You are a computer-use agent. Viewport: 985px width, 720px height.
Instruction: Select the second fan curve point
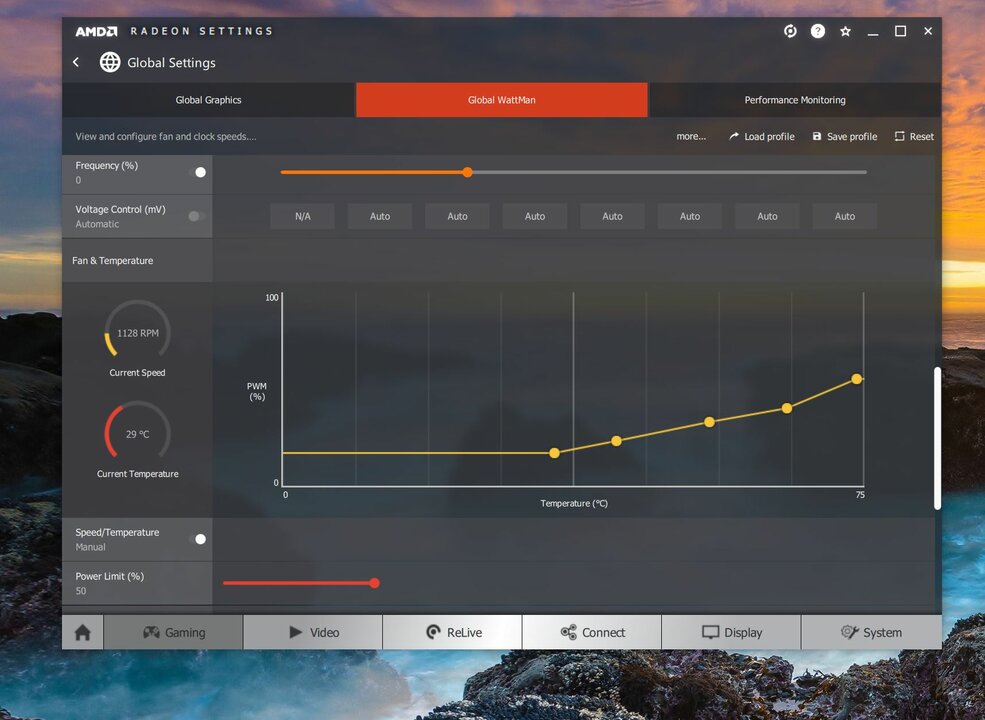click(x=616, y=441)
